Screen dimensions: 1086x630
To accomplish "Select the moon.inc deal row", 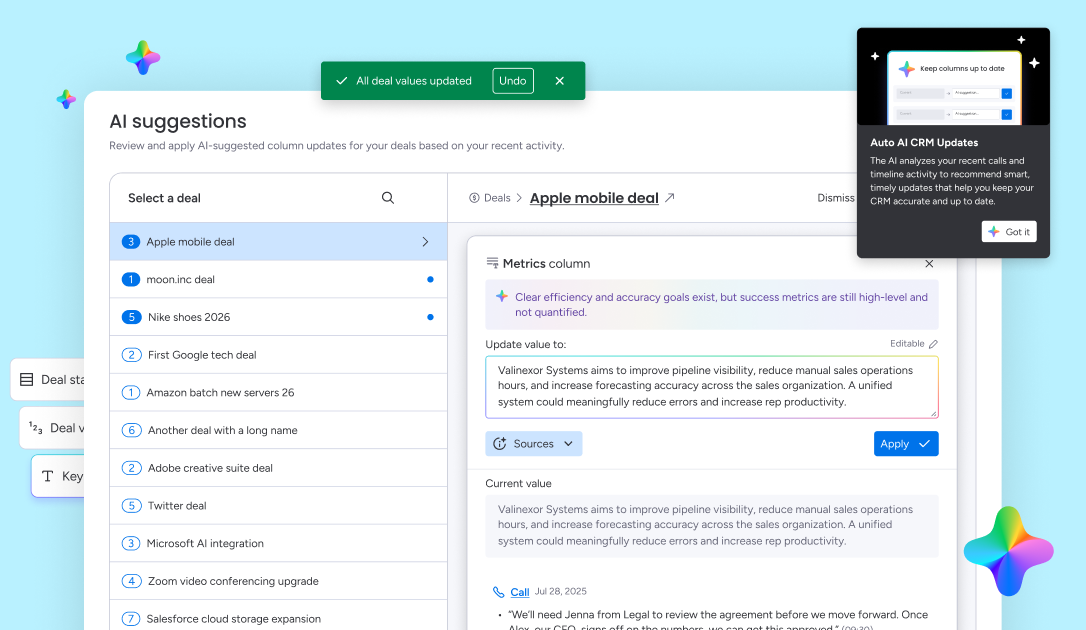I will pyautogui.click(x=278, y=280).
